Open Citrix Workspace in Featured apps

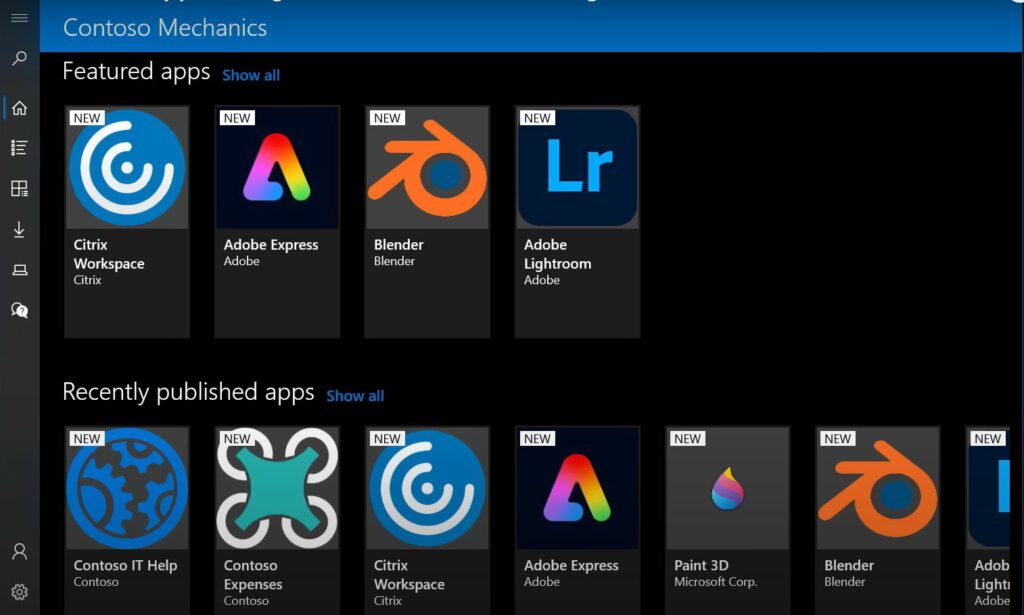[x=127, y=222]
